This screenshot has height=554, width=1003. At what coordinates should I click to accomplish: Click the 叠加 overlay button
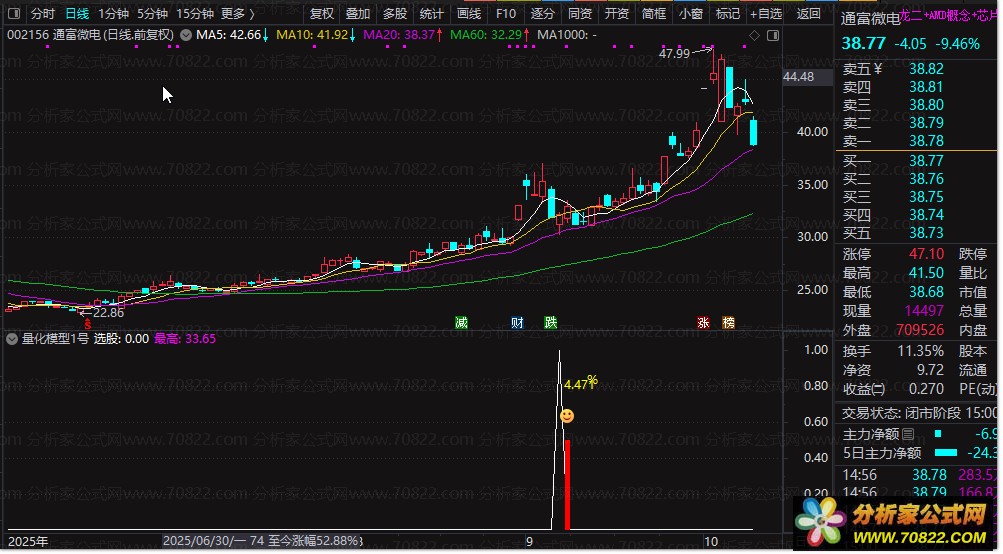[358, 13]
